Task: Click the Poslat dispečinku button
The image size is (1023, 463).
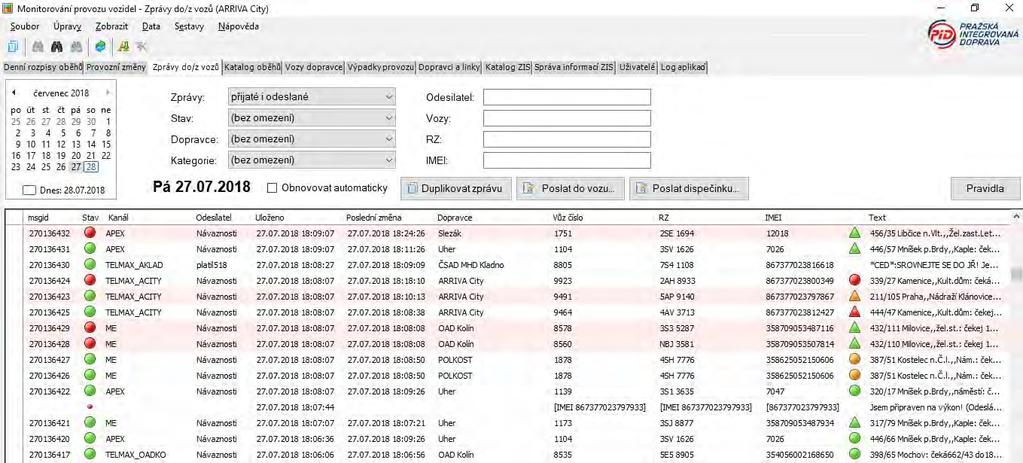Action: coord(689,188)
